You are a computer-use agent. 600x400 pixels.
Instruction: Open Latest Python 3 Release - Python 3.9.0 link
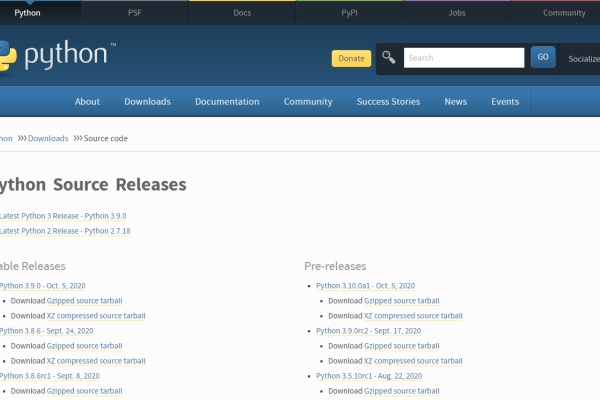63,216
